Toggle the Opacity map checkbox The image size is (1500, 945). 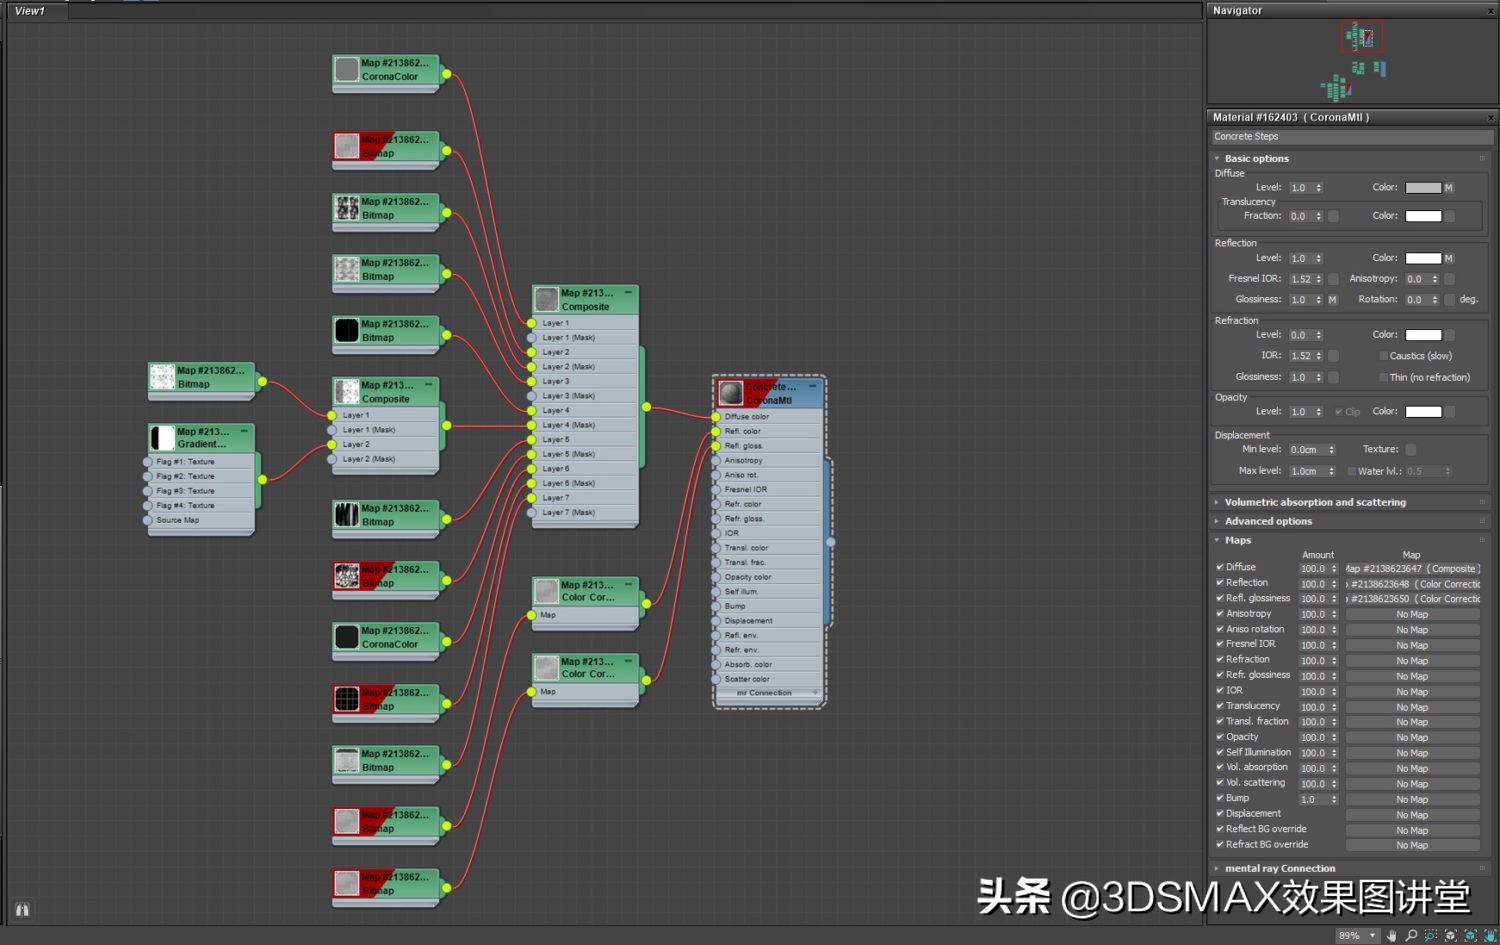(x=1220, y=737)
